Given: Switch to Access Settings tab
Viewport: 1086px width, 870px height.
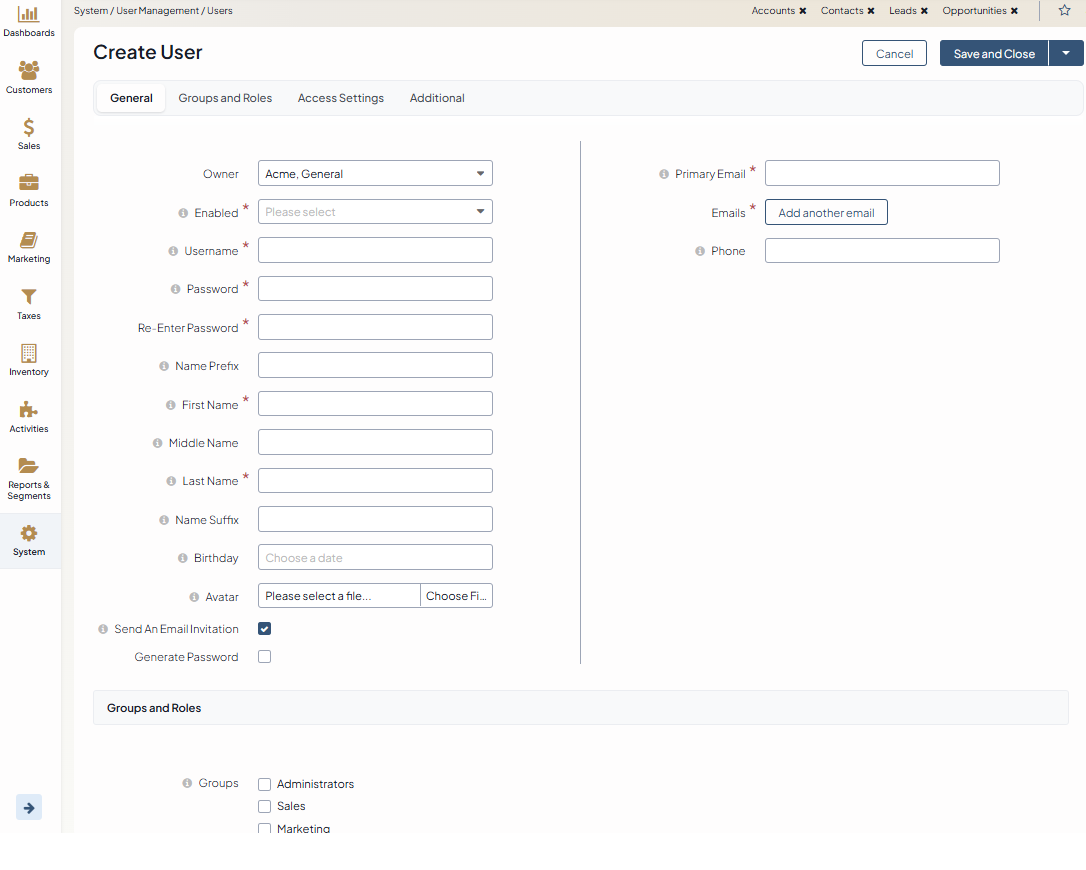Looking at the screenshot, I should pyautogui.click(x=340, y=98).
